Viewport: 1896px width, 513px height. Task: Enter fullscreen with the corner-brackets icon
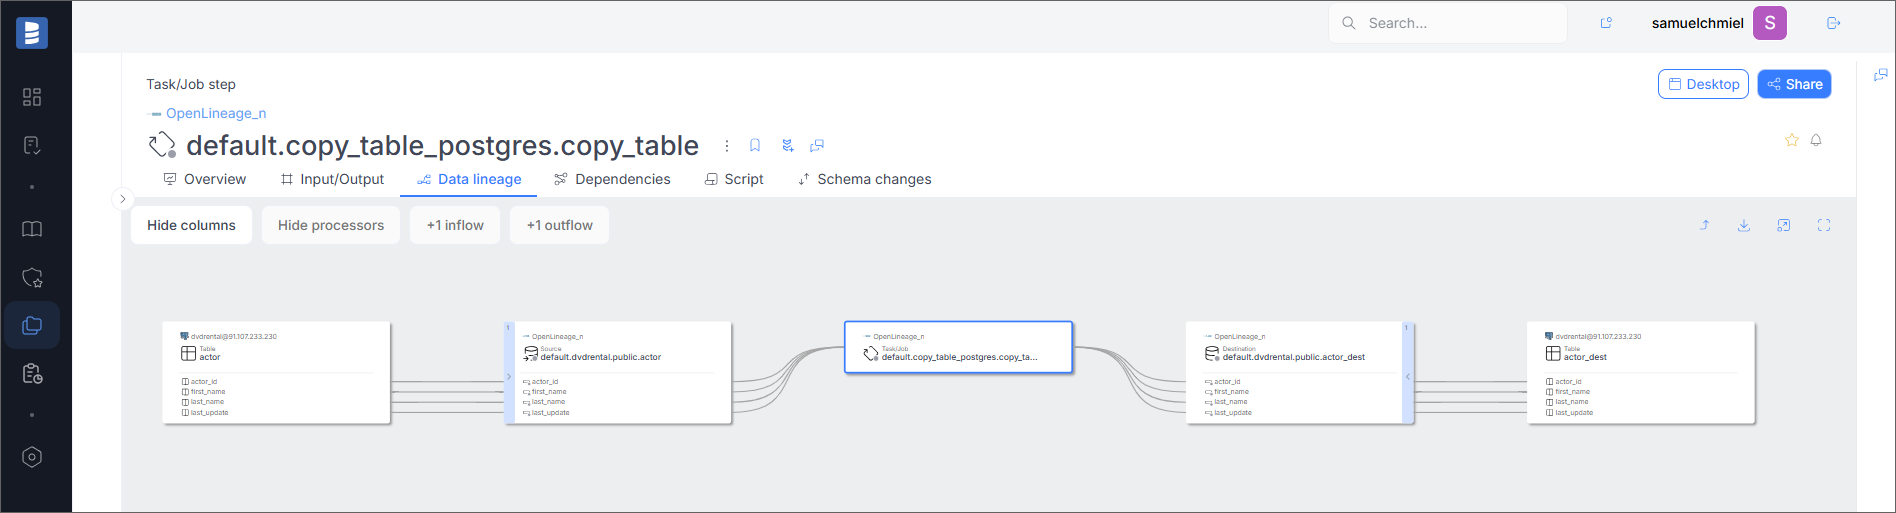1824,225
